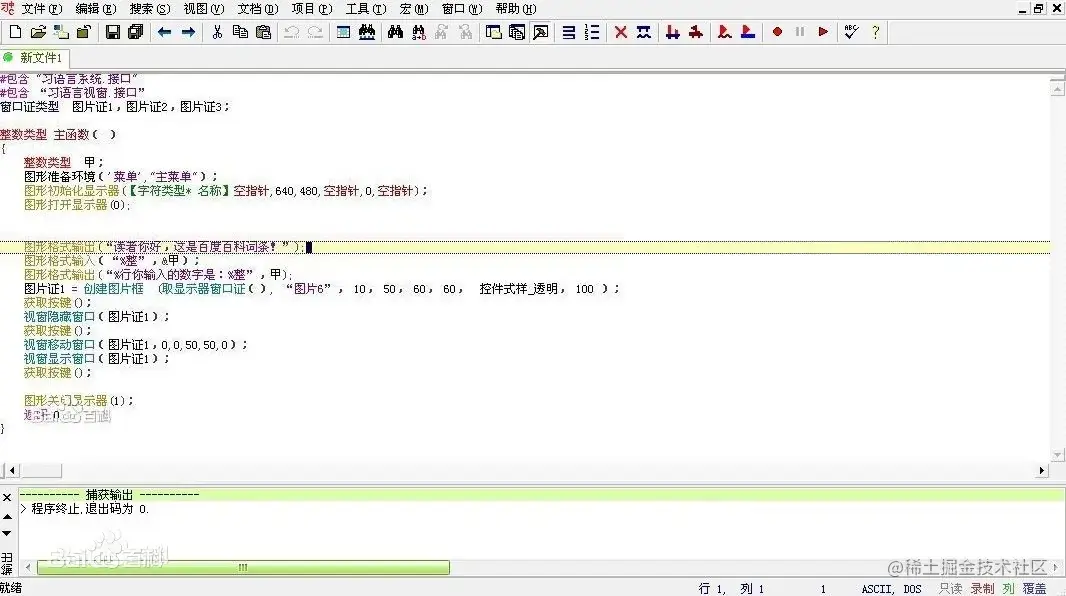Open Find with the binoculars icon
Screen dimensions: 1066x596
[395, 32]
